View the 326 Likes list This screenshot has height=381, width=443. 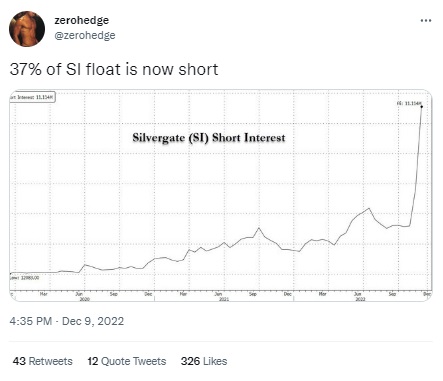point(204,361)
